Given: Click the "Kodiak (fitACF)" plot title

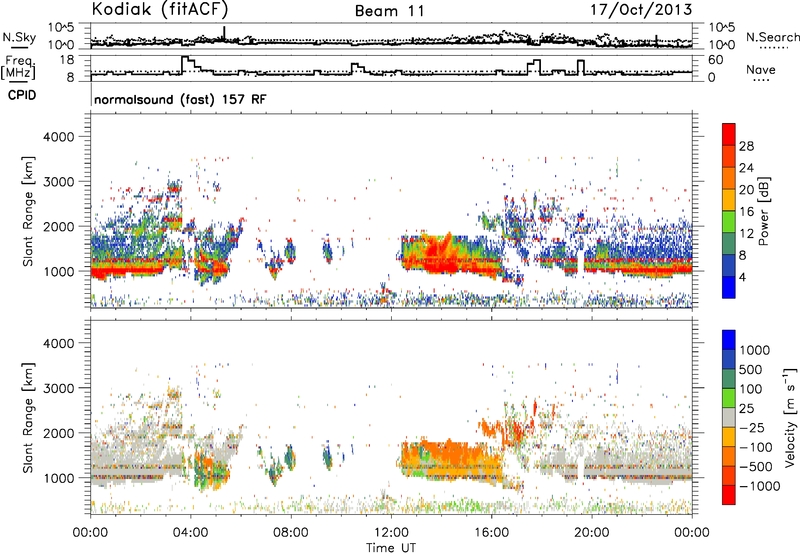Looking at the screenshot, I should tap(160, 9).
